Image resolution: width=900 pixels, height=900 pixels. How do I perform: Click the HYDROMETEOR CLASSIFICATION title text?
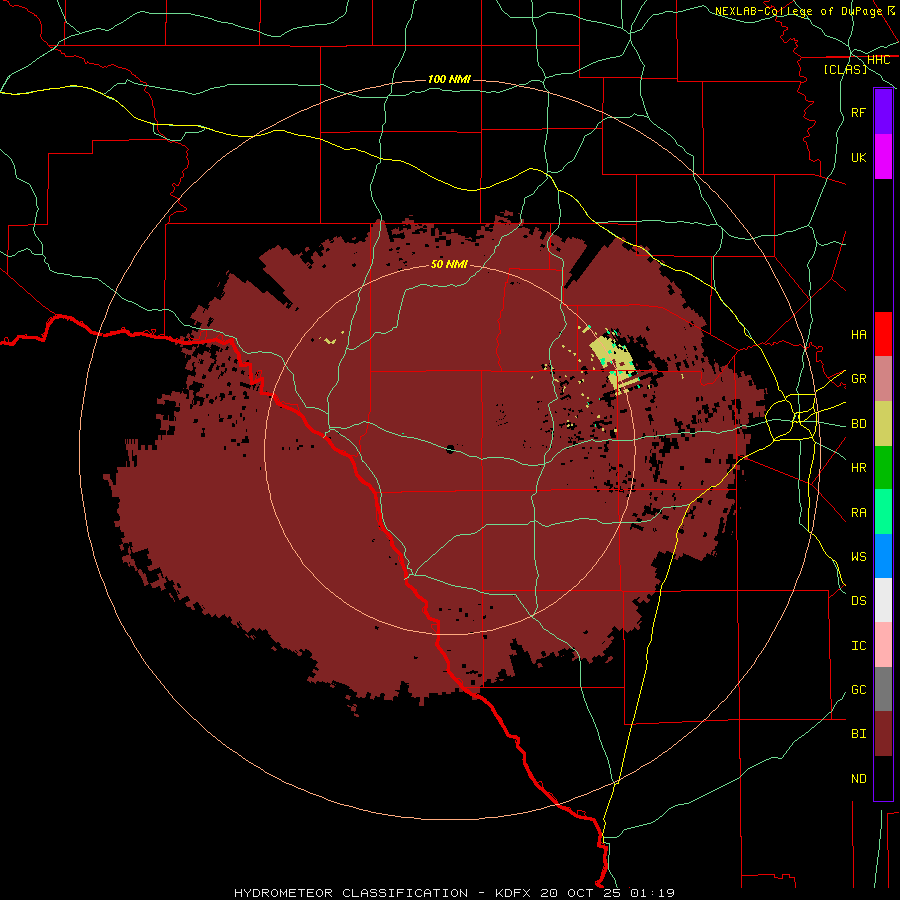(x=351, y=893)
